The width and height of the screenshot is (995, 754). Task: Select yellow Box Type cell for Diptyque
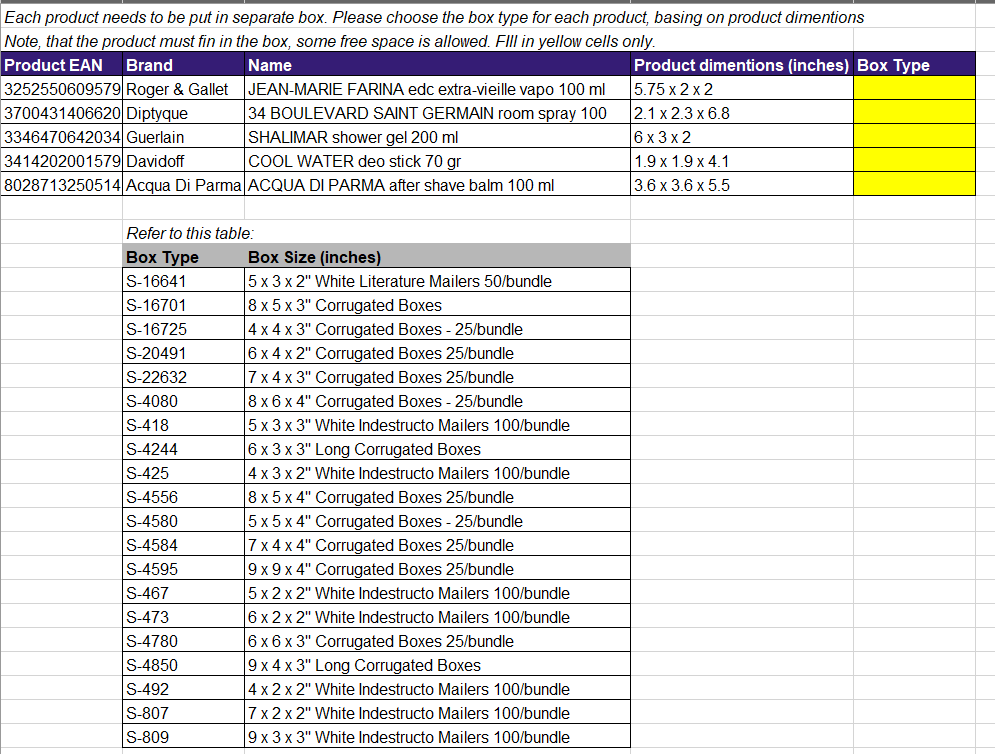(x=914, y=112)
